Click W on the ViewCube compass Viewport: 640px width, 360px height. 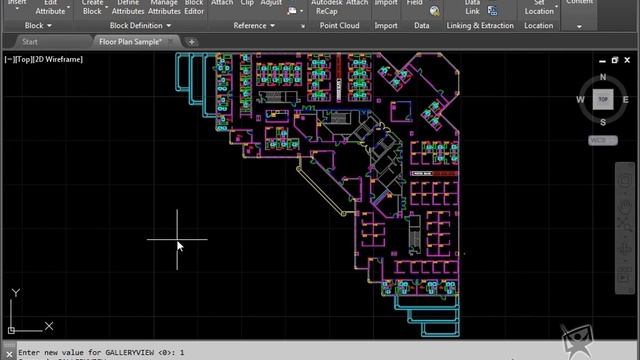click(x=580, y=100)
